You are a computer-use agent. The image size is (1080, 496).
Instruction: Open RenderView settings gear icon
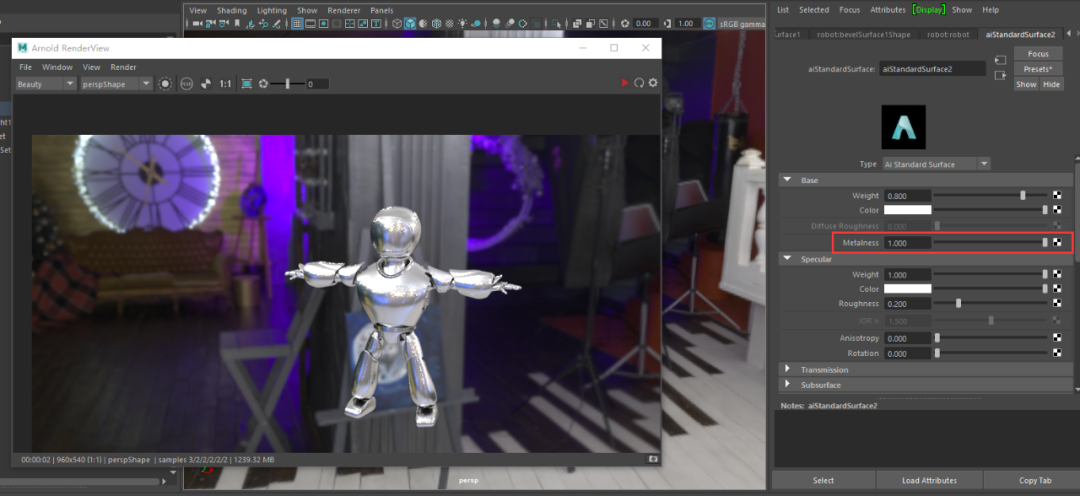pyautogui.click(x=653, y=83)
